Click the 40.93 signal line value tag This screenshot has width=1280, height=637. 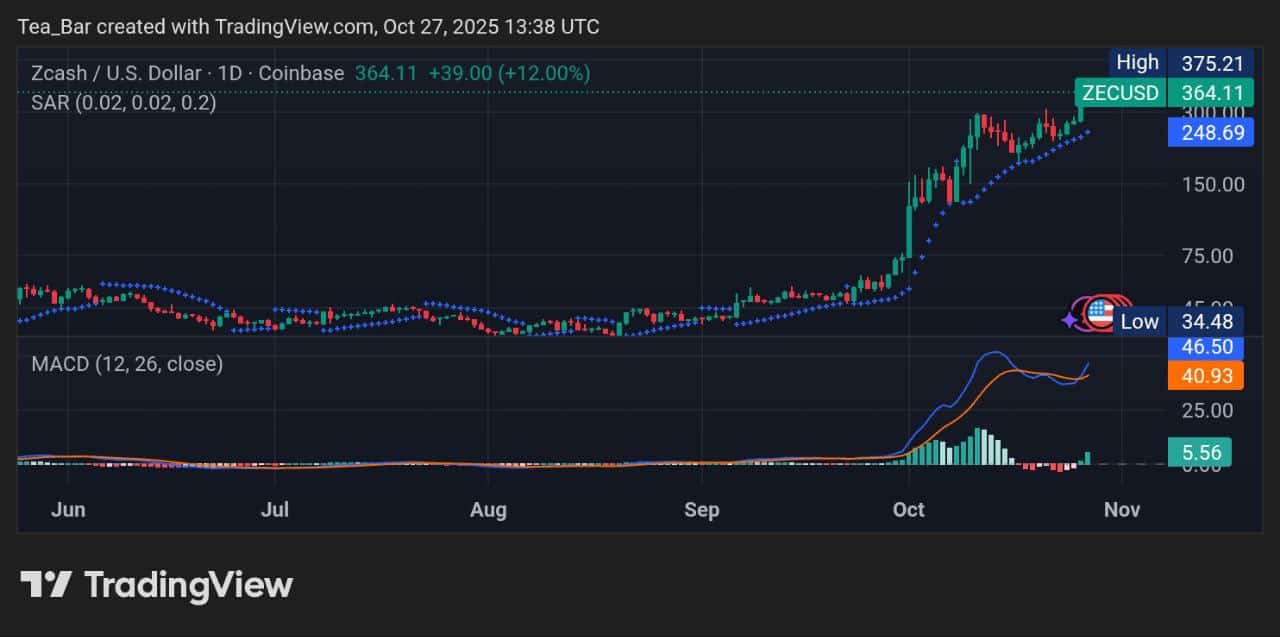[x=1206, y=375]
